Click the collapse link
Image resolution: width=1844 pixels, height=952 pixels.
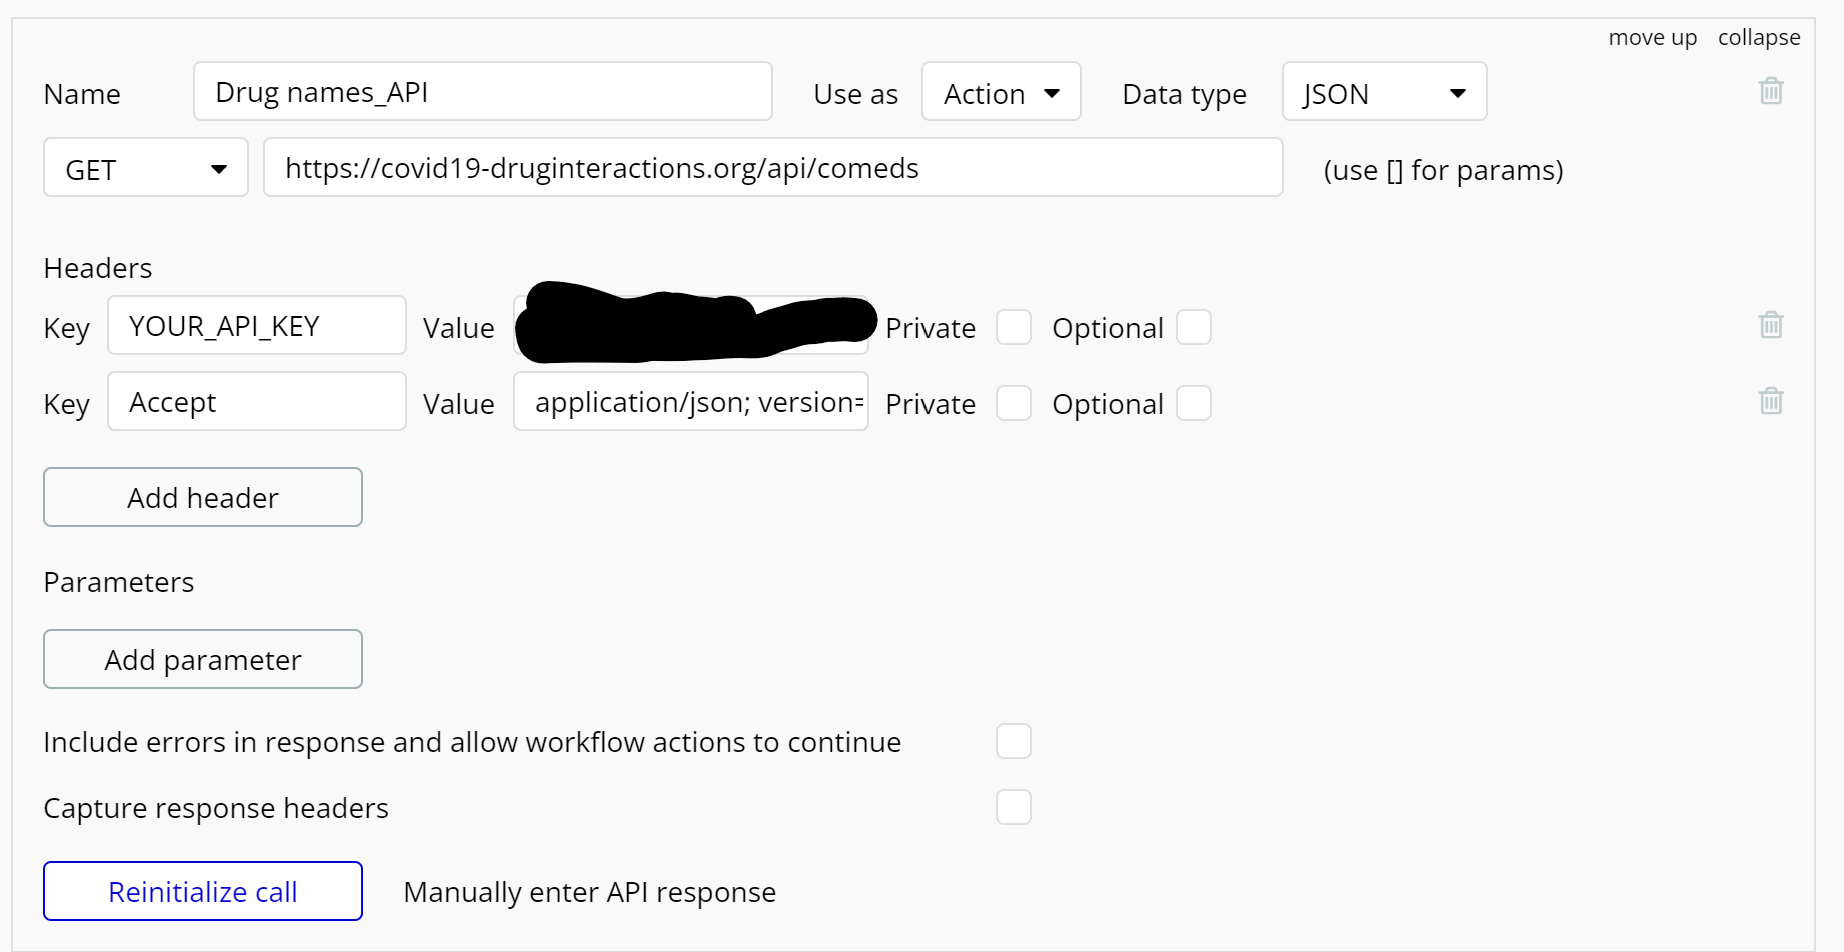pyautogui.click(x=1759, y=37)
